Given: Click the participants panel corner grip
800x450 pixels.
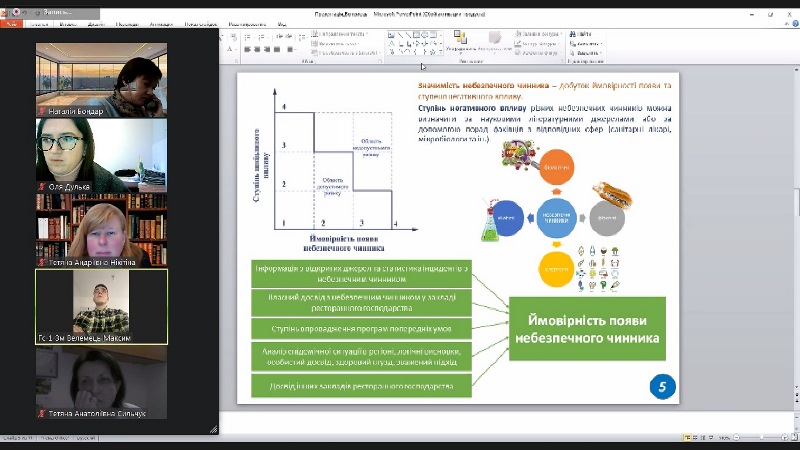Looking at the screenshot, I should pos(214,430).
